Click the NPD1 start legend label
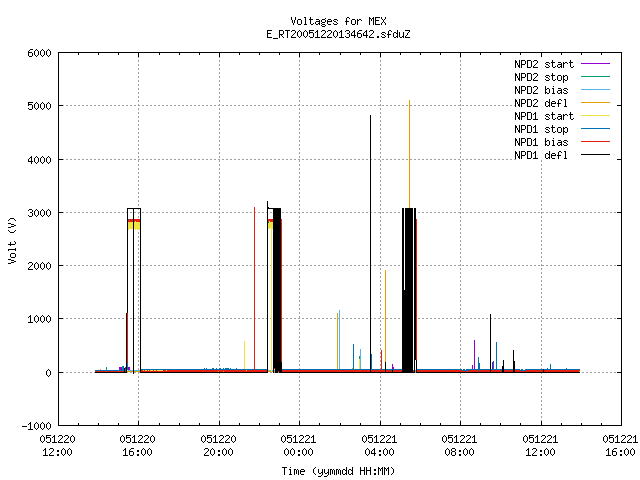This screenshot has height=480, width=640. (x=544, y=116)
